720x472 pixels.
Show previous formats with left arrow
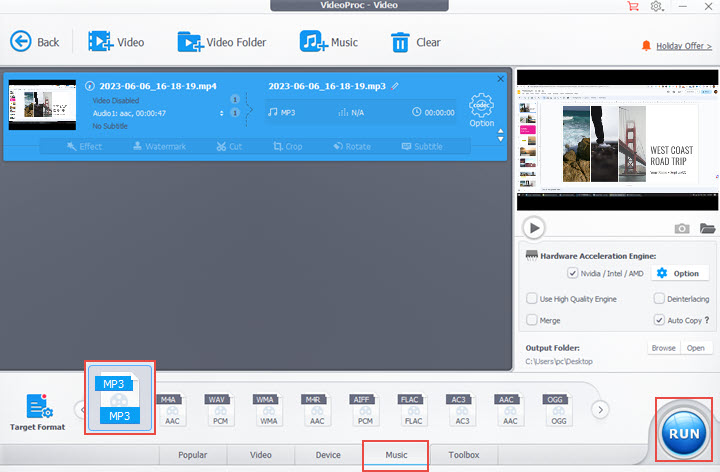(x=80, y=410)
